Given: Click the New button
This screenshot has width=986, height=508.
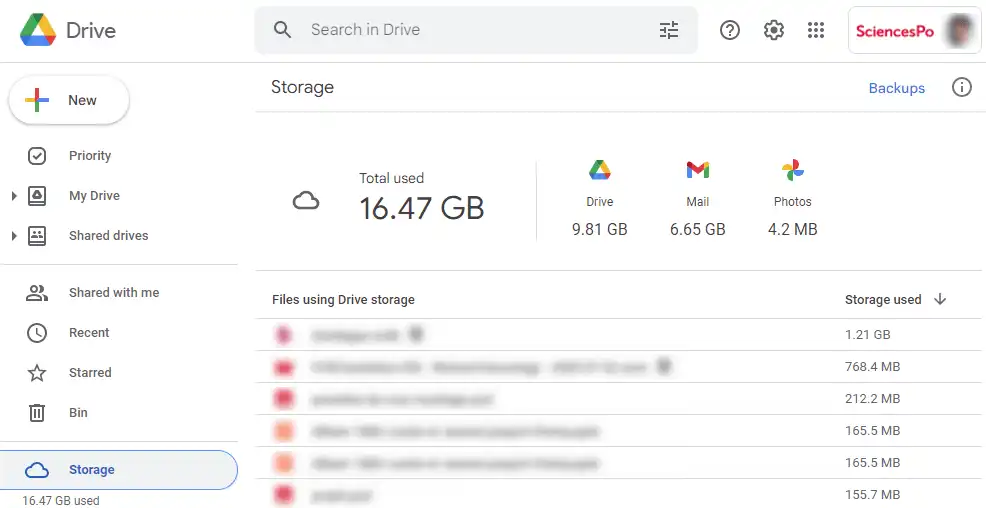Looking at the screenshot, I should (69, 101).
